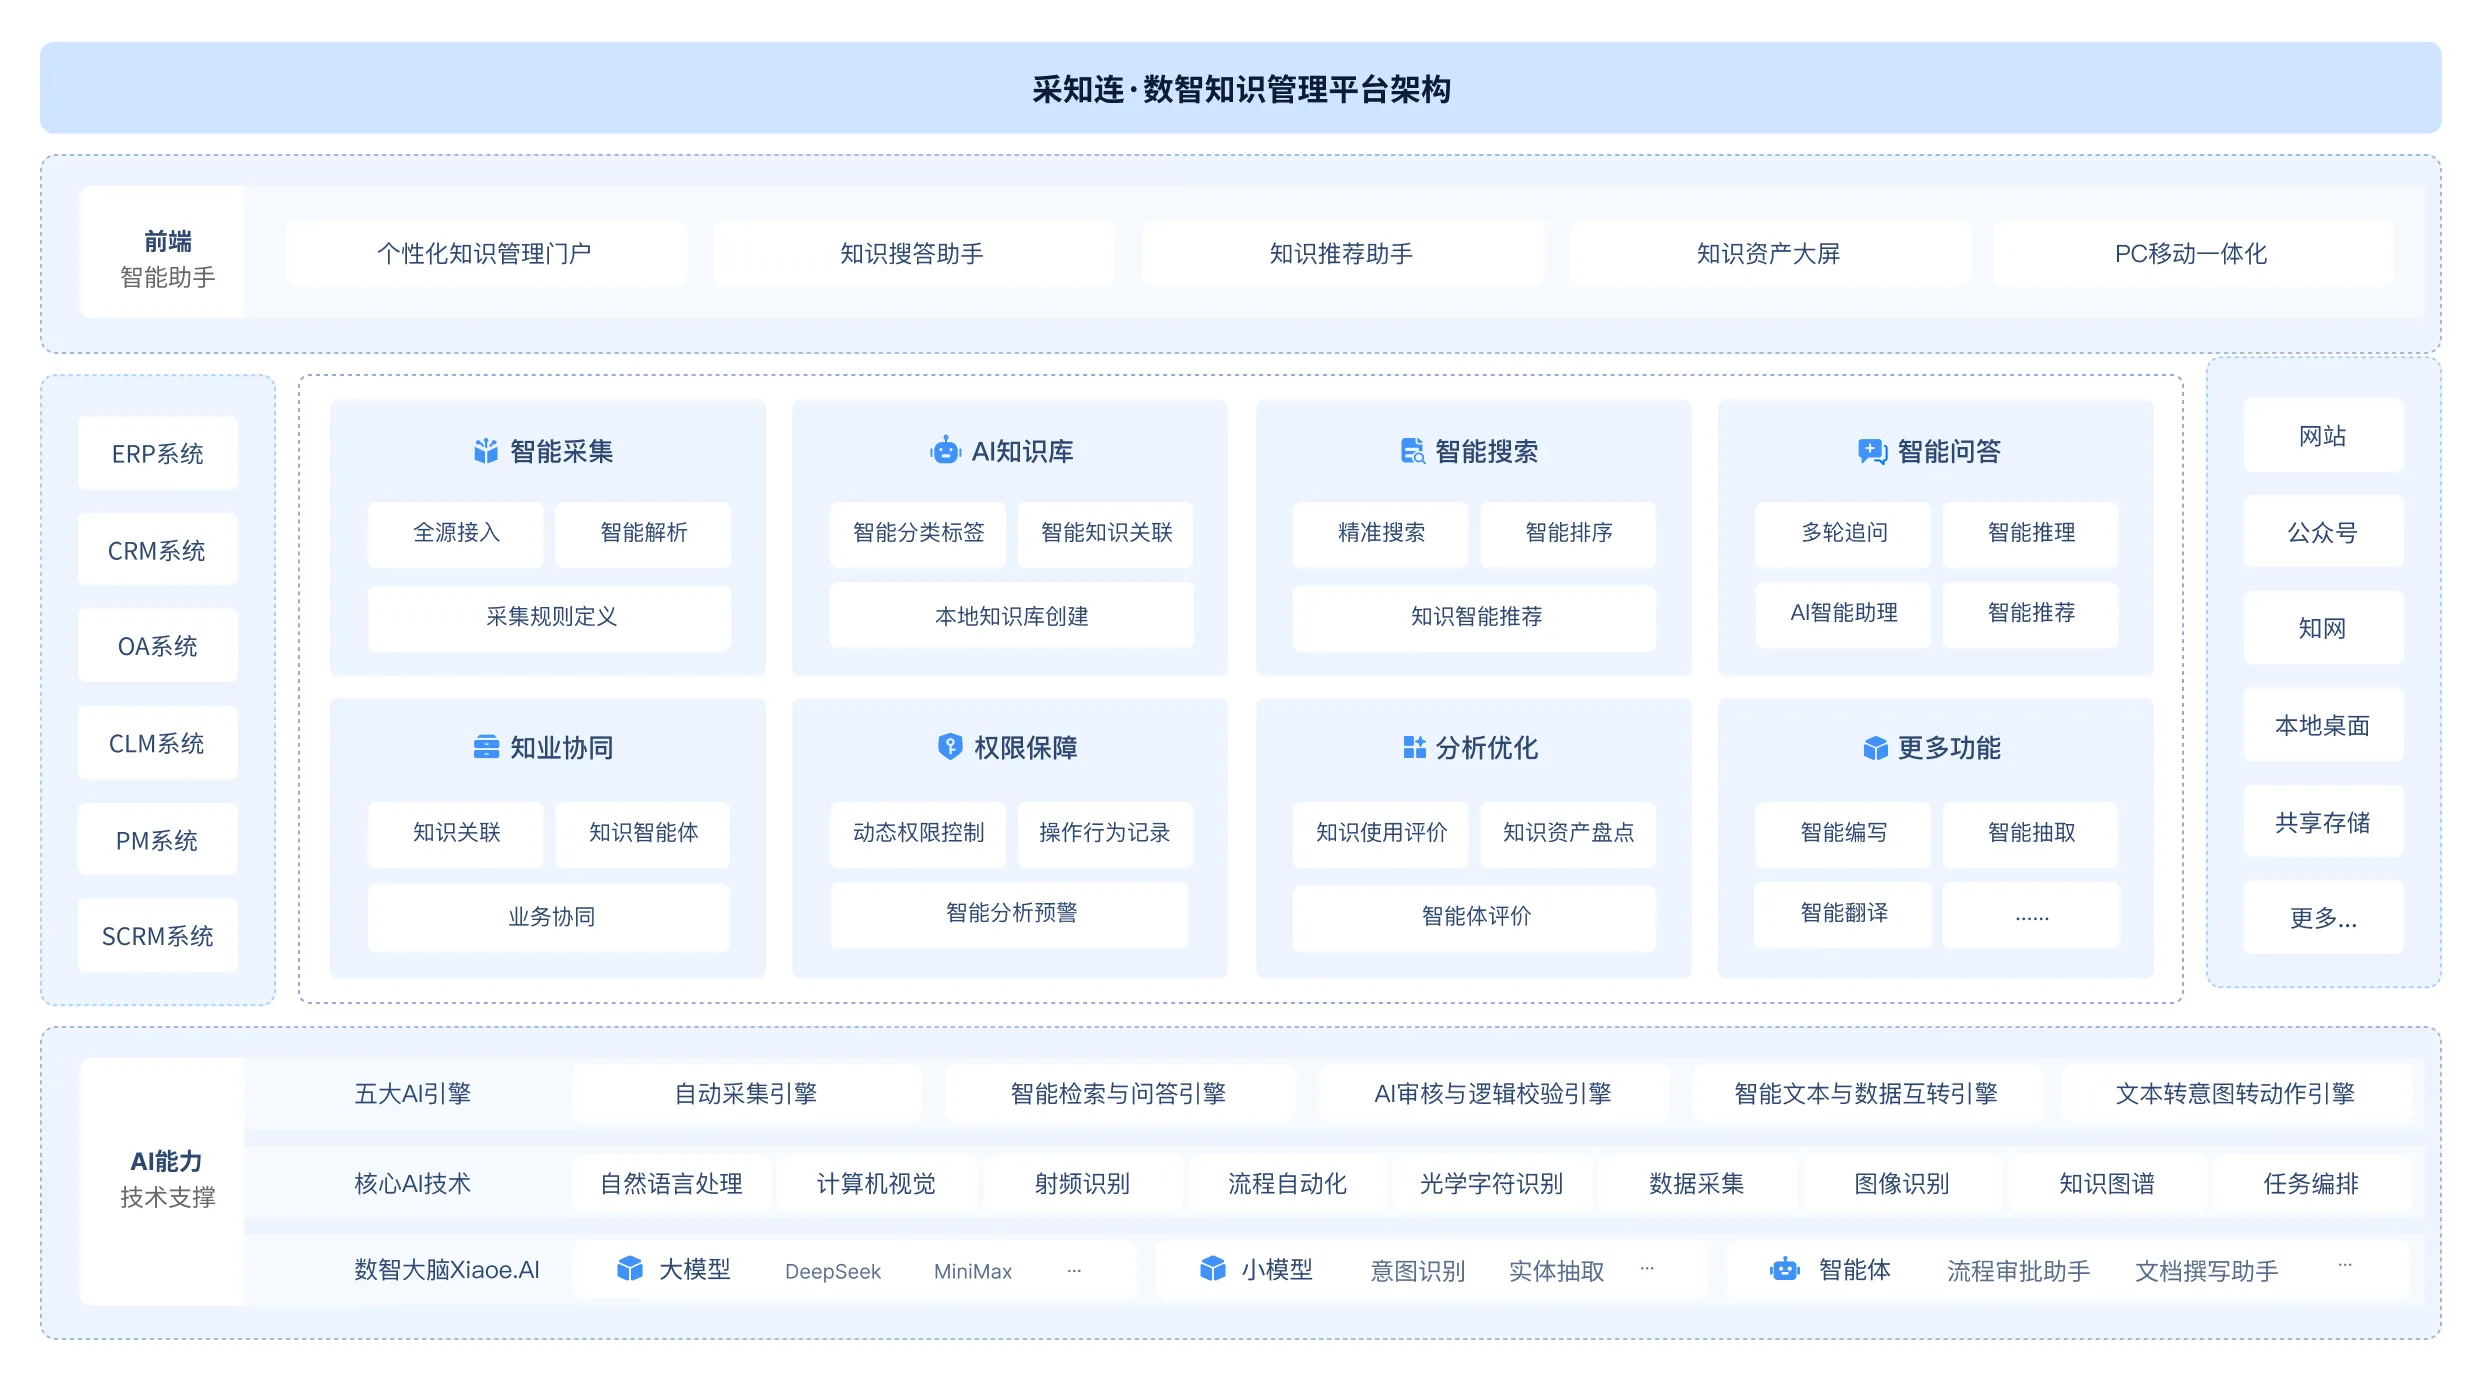This screenshot has width=2484, height=1376.
Task: Click the 公众号 source box
Action: (x=2323, y=532)
